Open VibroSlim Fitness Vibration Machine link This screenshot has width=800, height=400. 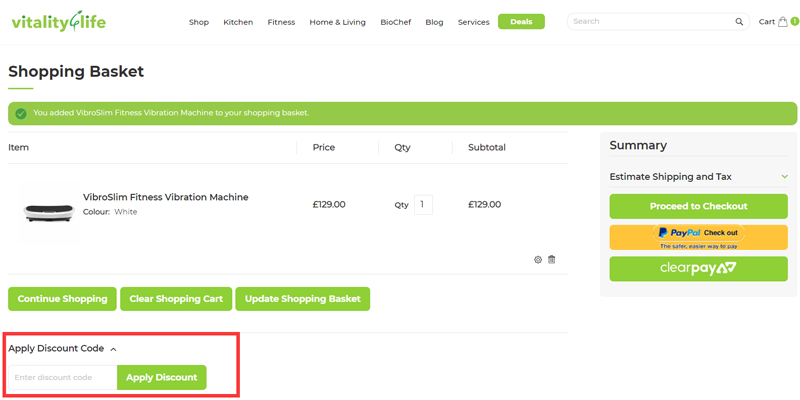pyautogui.click(x=166, y=197)
